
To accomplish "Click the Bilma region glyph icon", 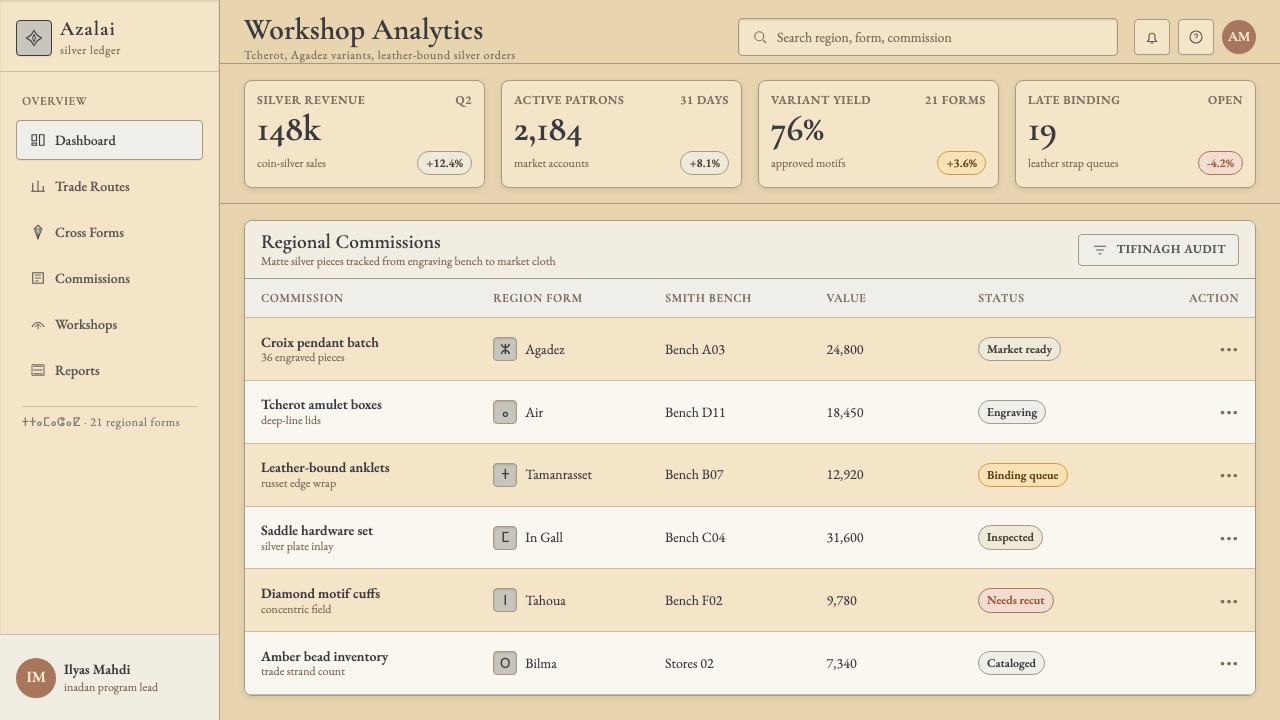I will (x=505, y=663).
